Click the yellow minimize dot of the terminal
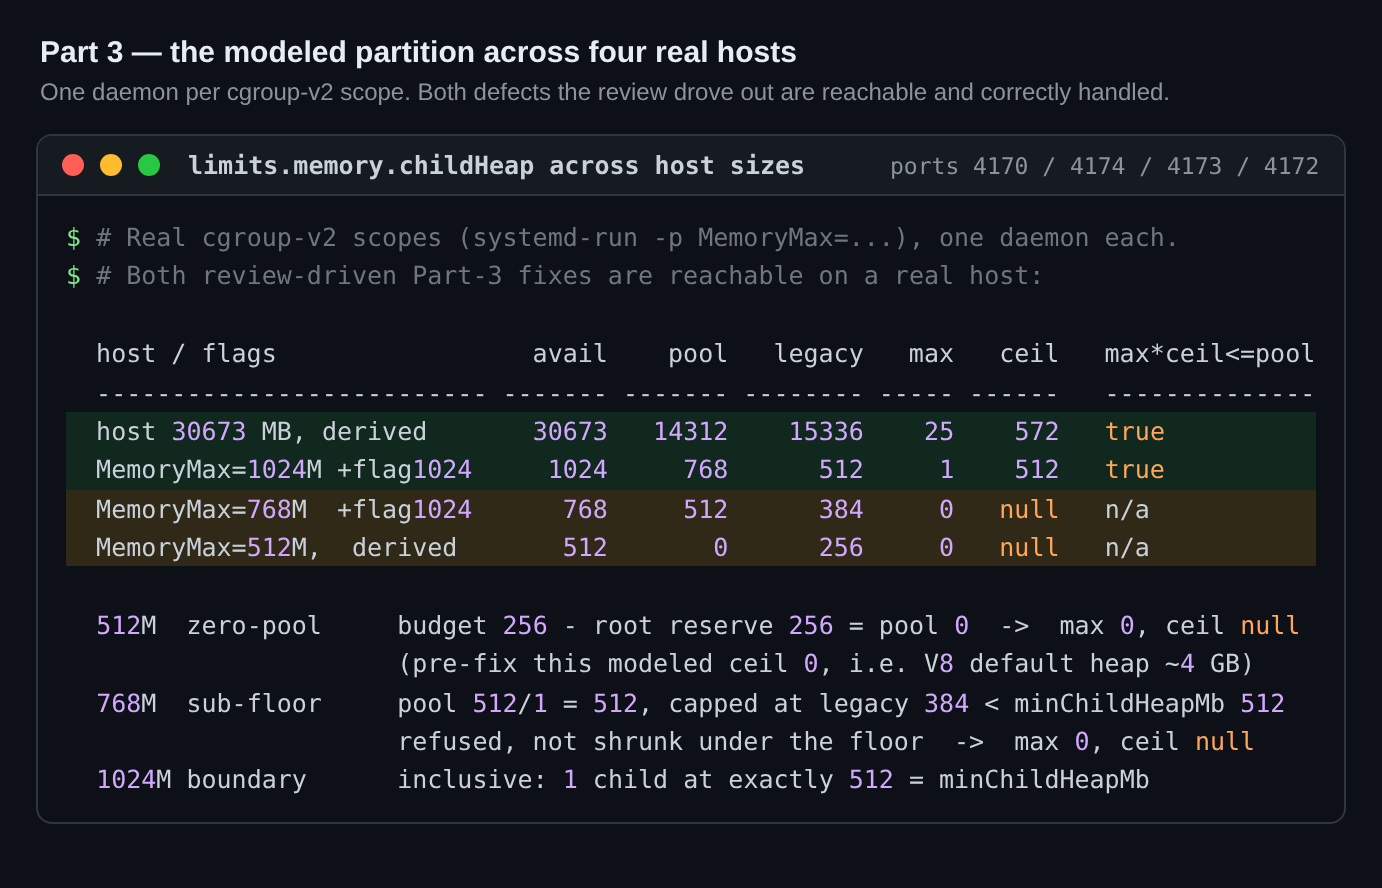Screen dimensions: 1382x888 [111, 165]
